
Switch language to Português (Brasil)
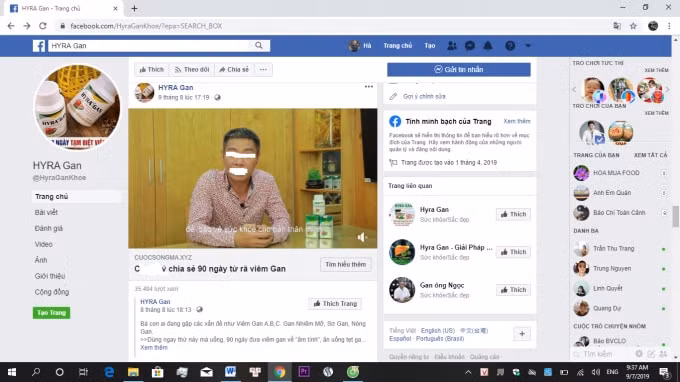[x=440, y=339]
